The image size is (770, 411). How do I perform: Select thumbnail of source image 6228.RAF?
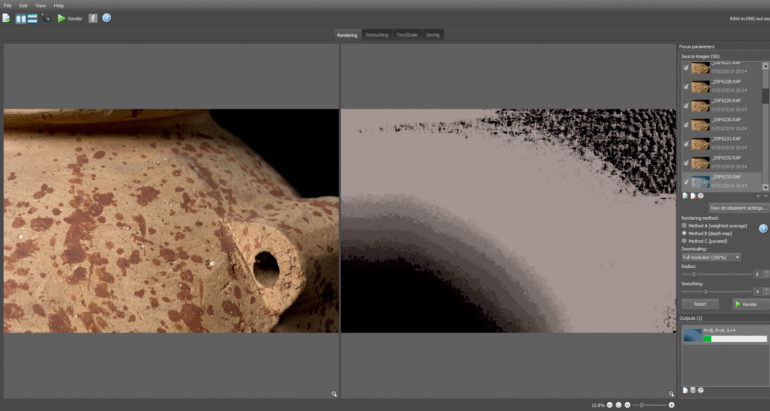(x=700, y=86)
